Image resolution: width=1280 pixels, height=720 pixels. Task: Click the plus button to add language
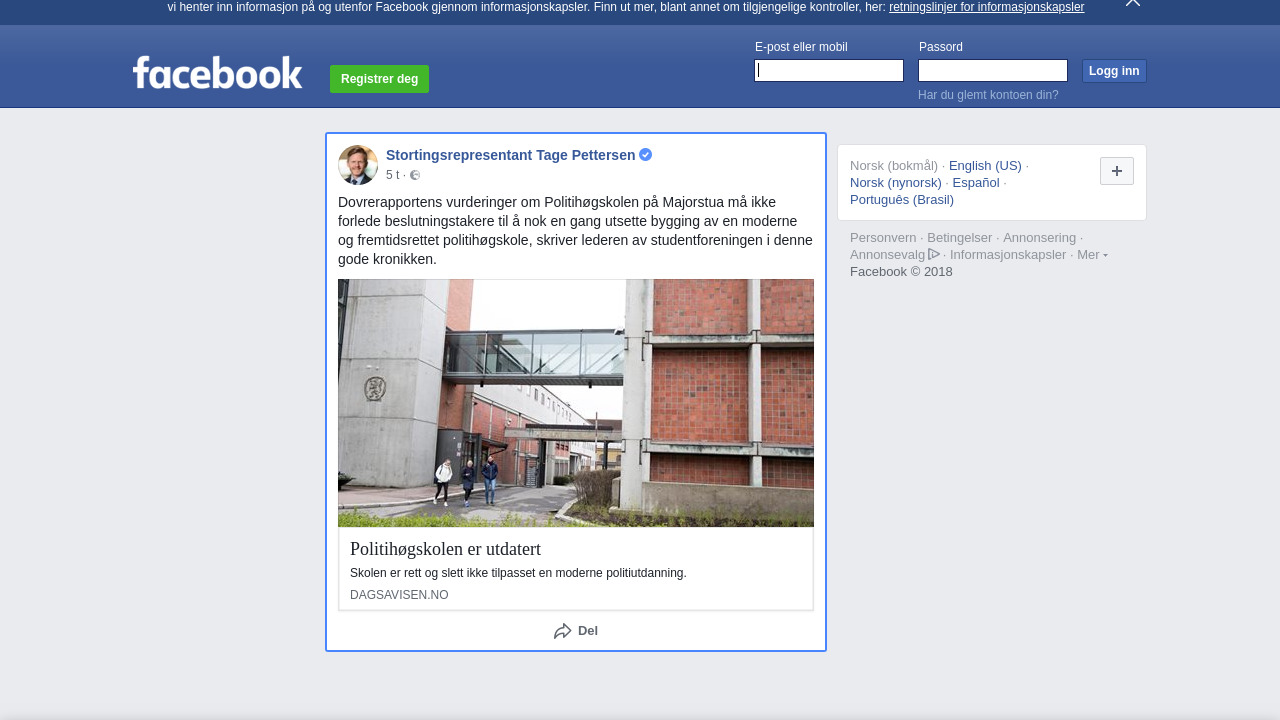pyautogui.click(x=1117, y=171)
